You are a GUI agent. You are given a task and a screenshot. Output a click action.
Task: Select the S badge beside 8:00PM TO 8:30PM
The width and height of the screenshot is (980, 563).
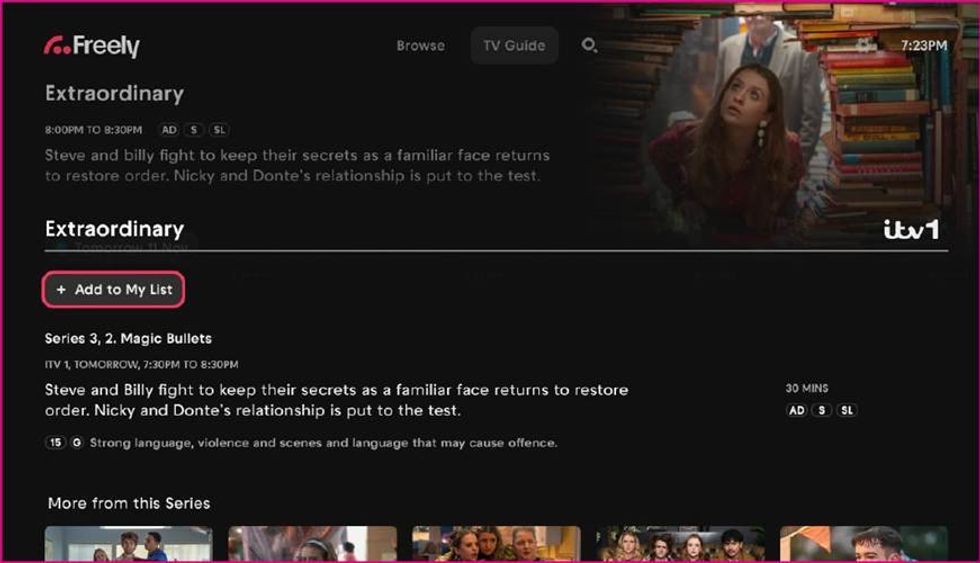(x=194, y=130)
